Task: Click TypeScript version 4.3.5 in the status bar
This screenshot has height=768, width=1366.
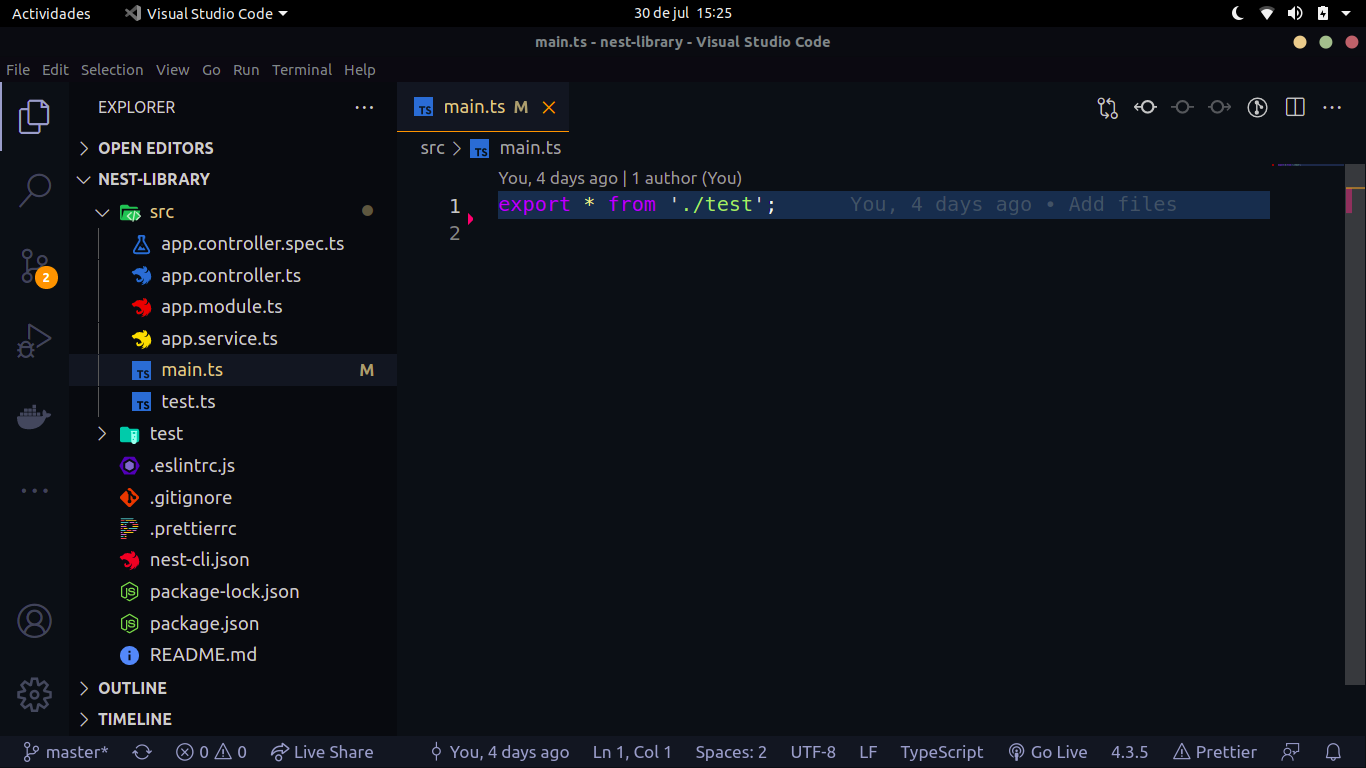Action: [x=1129, y=752]
